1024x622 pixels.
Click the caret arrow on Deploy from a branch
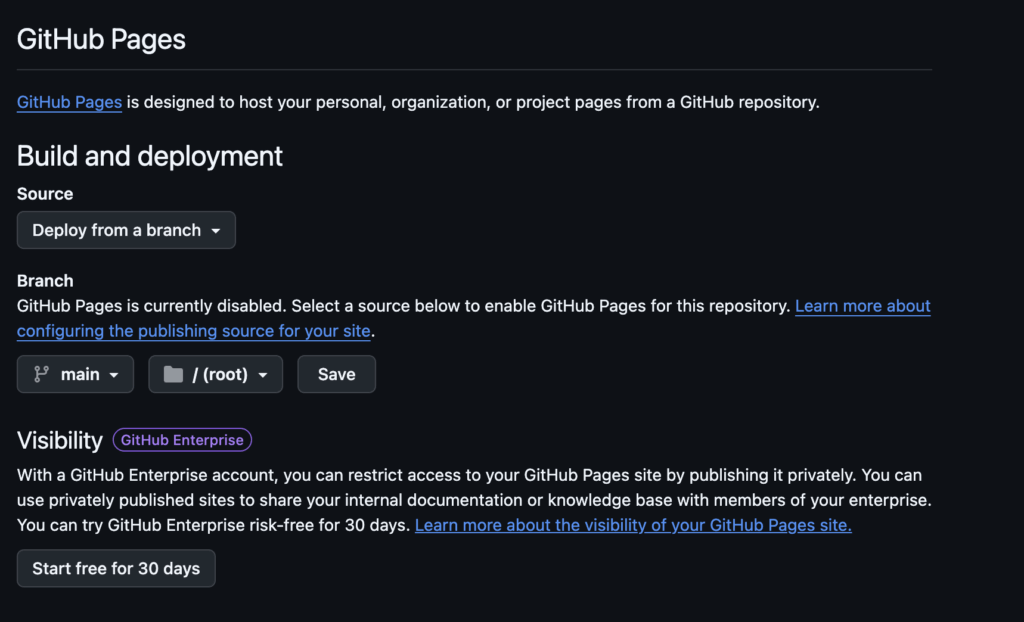pos(215,231)
